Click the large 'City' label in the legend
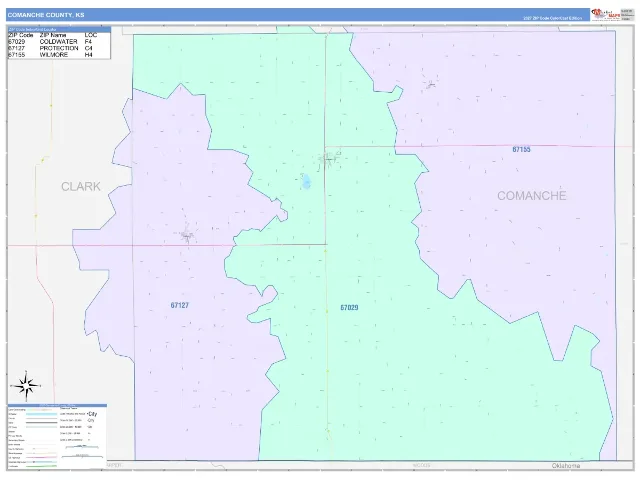This screenshot has width=640, height=480. (x=92, y=414)
